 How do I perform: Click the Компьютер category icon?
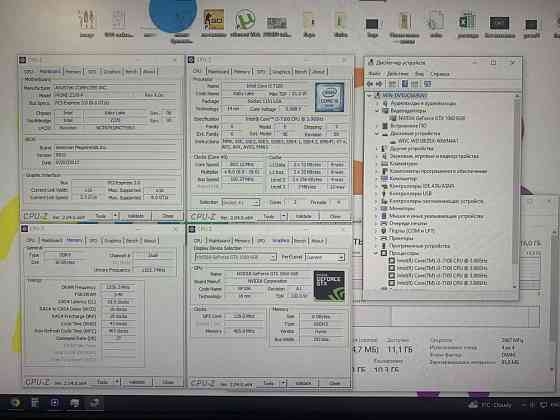(384, 178)
